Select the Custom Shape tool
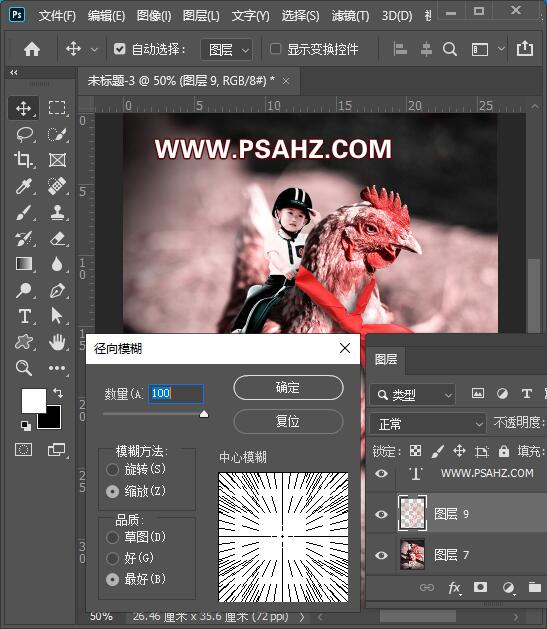The image size is (547, 629). click(x=24, y=342)
